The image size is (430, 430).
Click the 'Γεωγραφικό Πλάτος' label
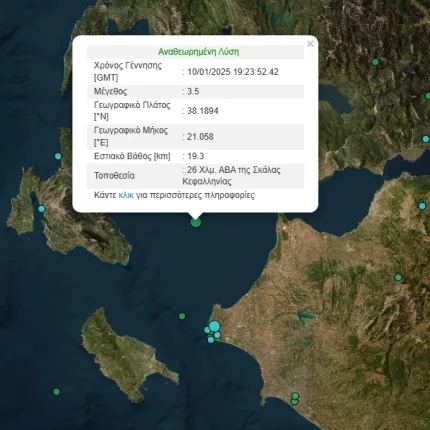click(132, 111)
